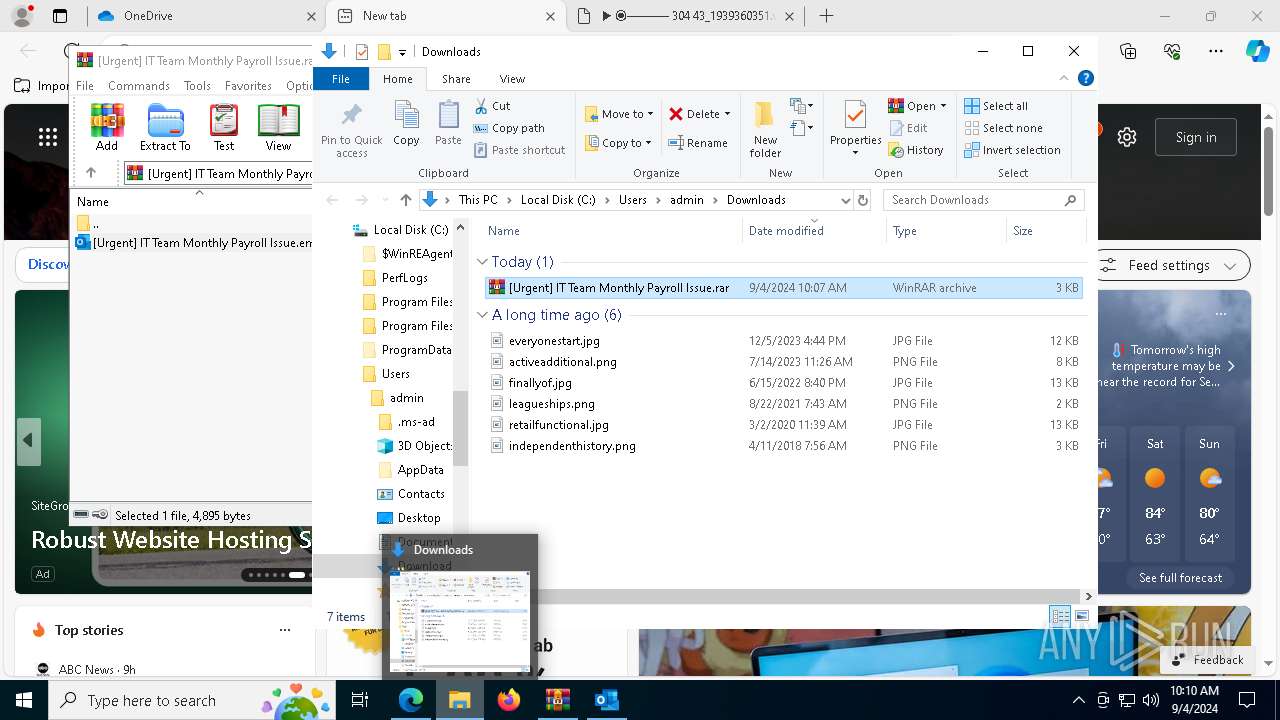This screenshot has height=720, width=1280.
Task: Open file History from the ribbon
Action: pyautogui.click(x=916, y=150)
